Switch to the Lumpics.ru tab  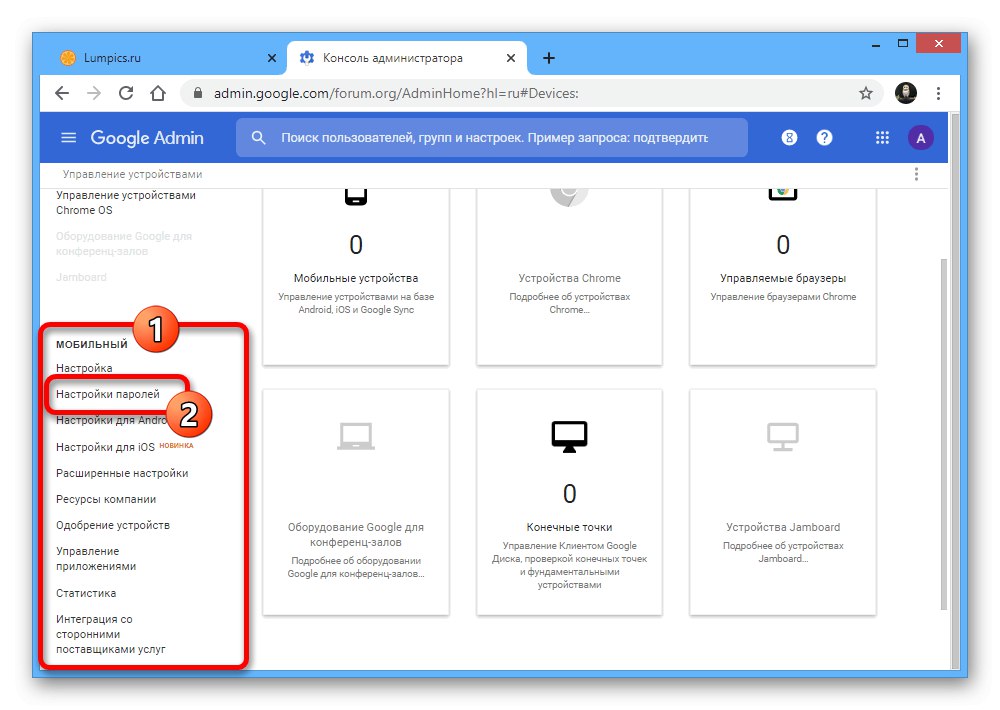pyautogui.click(x=166, y=58)
